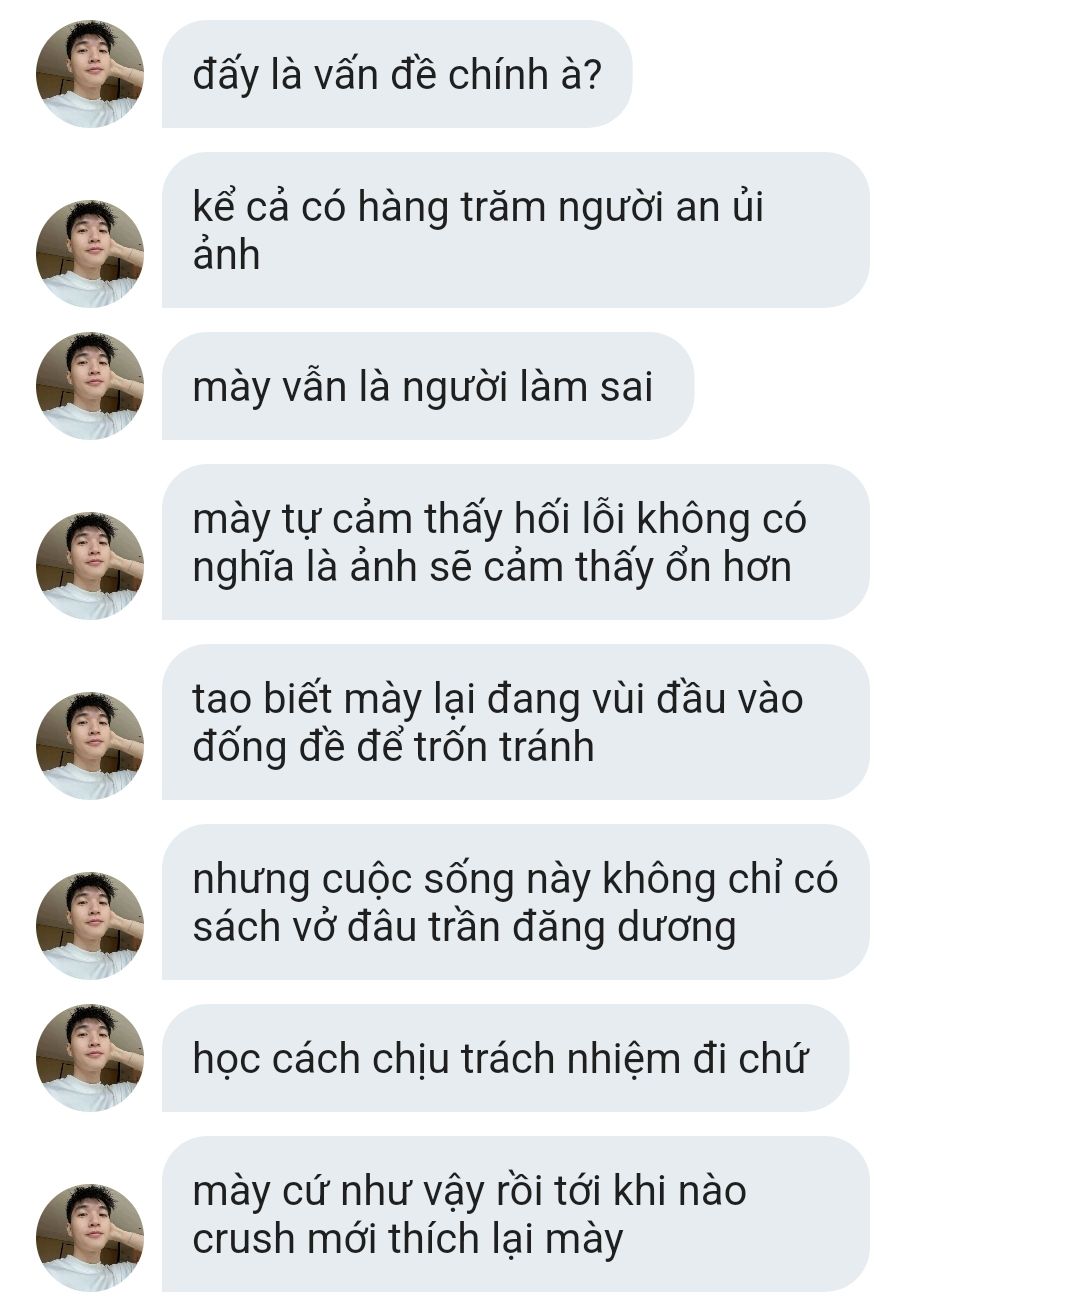Tap the message "tao biết mày lại đang vùi đầu"
Image resolution: width=1080 pixels, height=1308 pixels.
coord(516,722)
